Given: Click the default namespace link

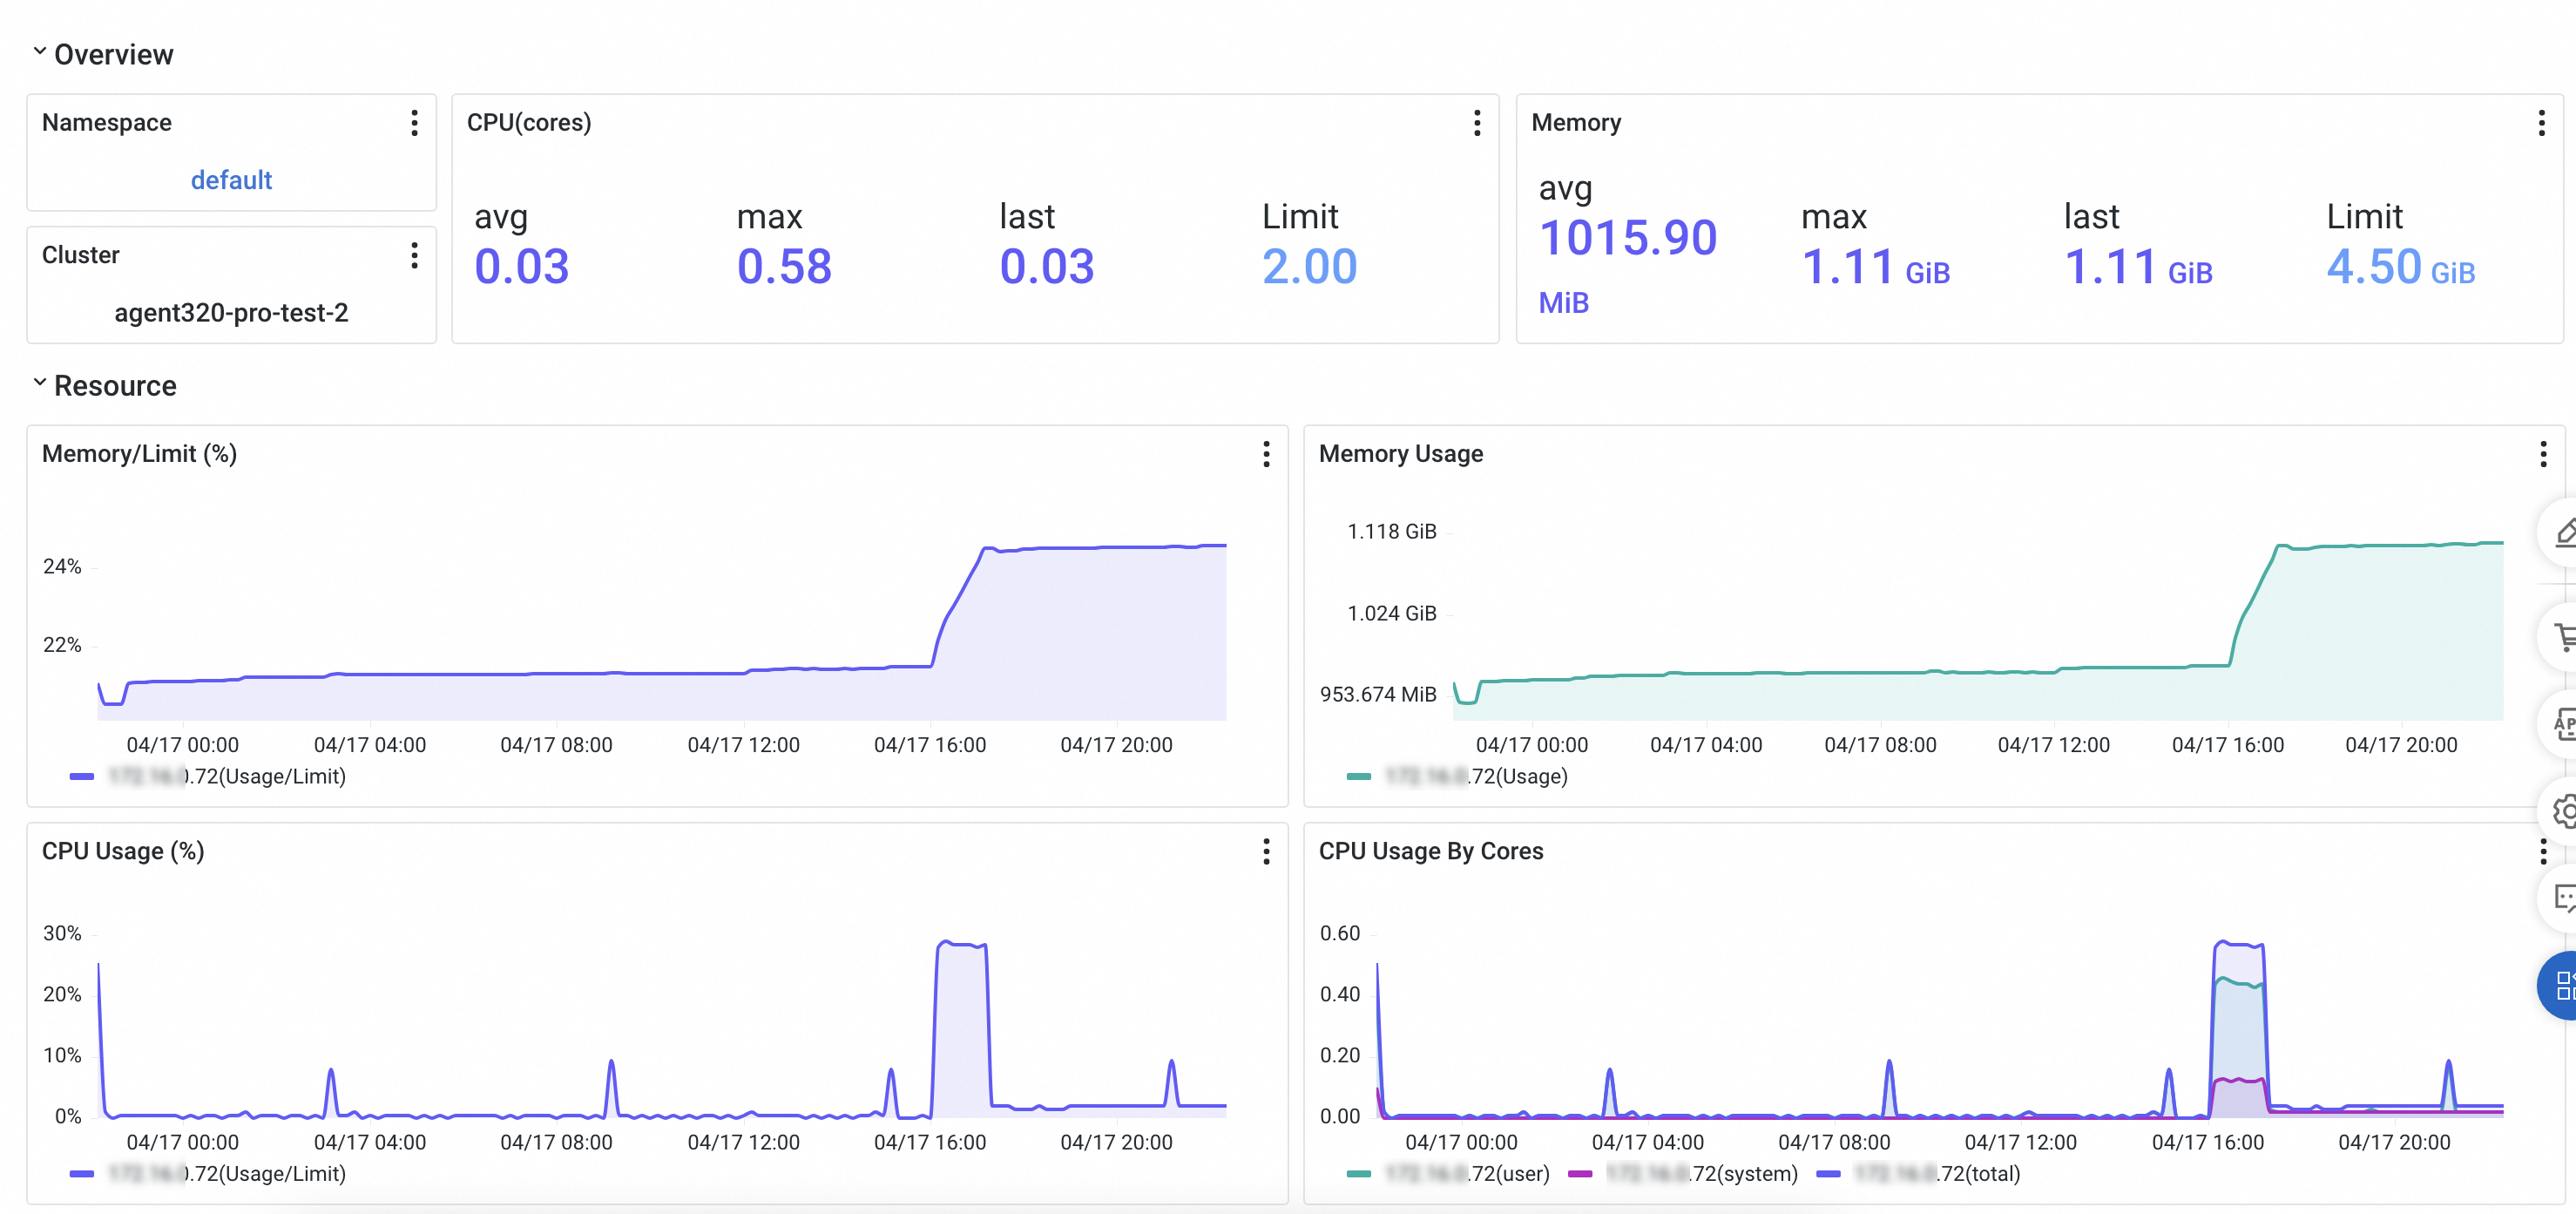Looking at the screenshot, I should [231, 180].
